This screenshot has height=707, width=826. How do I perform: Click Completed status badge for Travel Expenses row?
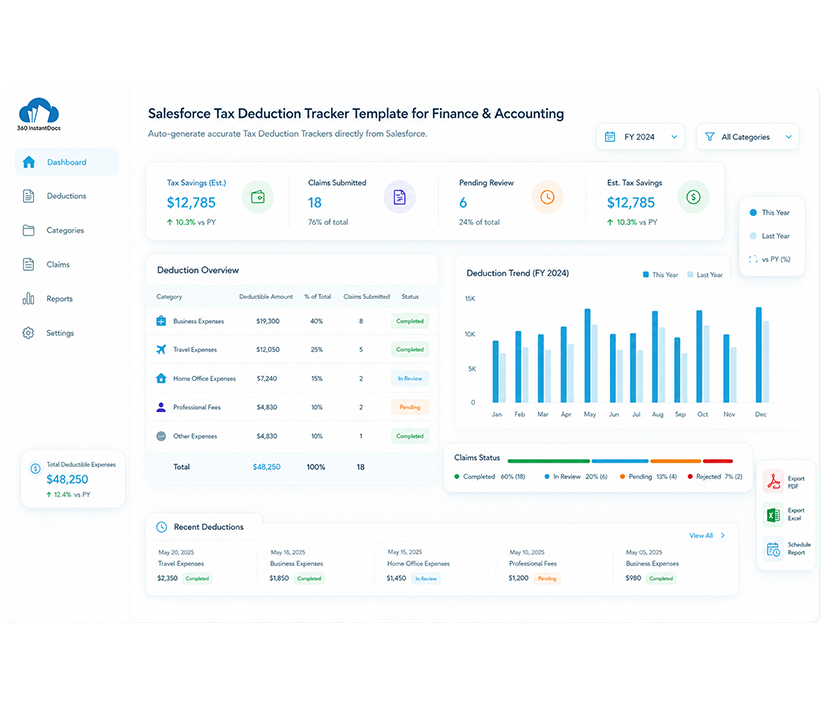click(x=410, y=349)
